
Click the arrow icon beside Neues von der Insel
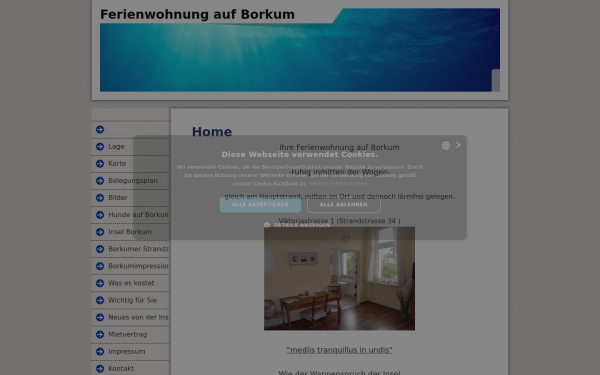tap(100, 317)
